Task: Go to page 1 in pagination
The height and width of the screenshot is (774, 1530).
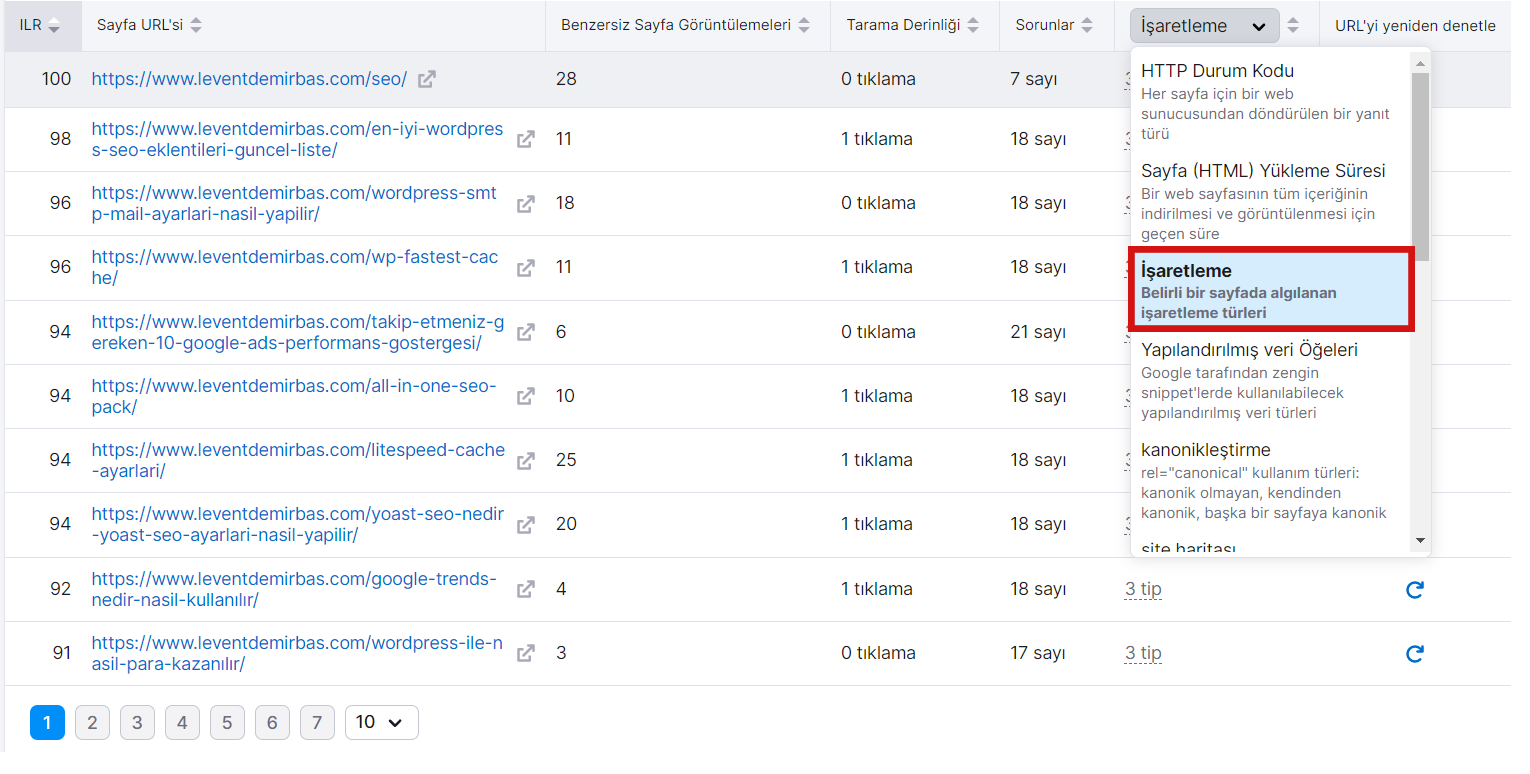Action: (x=47, y=722)
